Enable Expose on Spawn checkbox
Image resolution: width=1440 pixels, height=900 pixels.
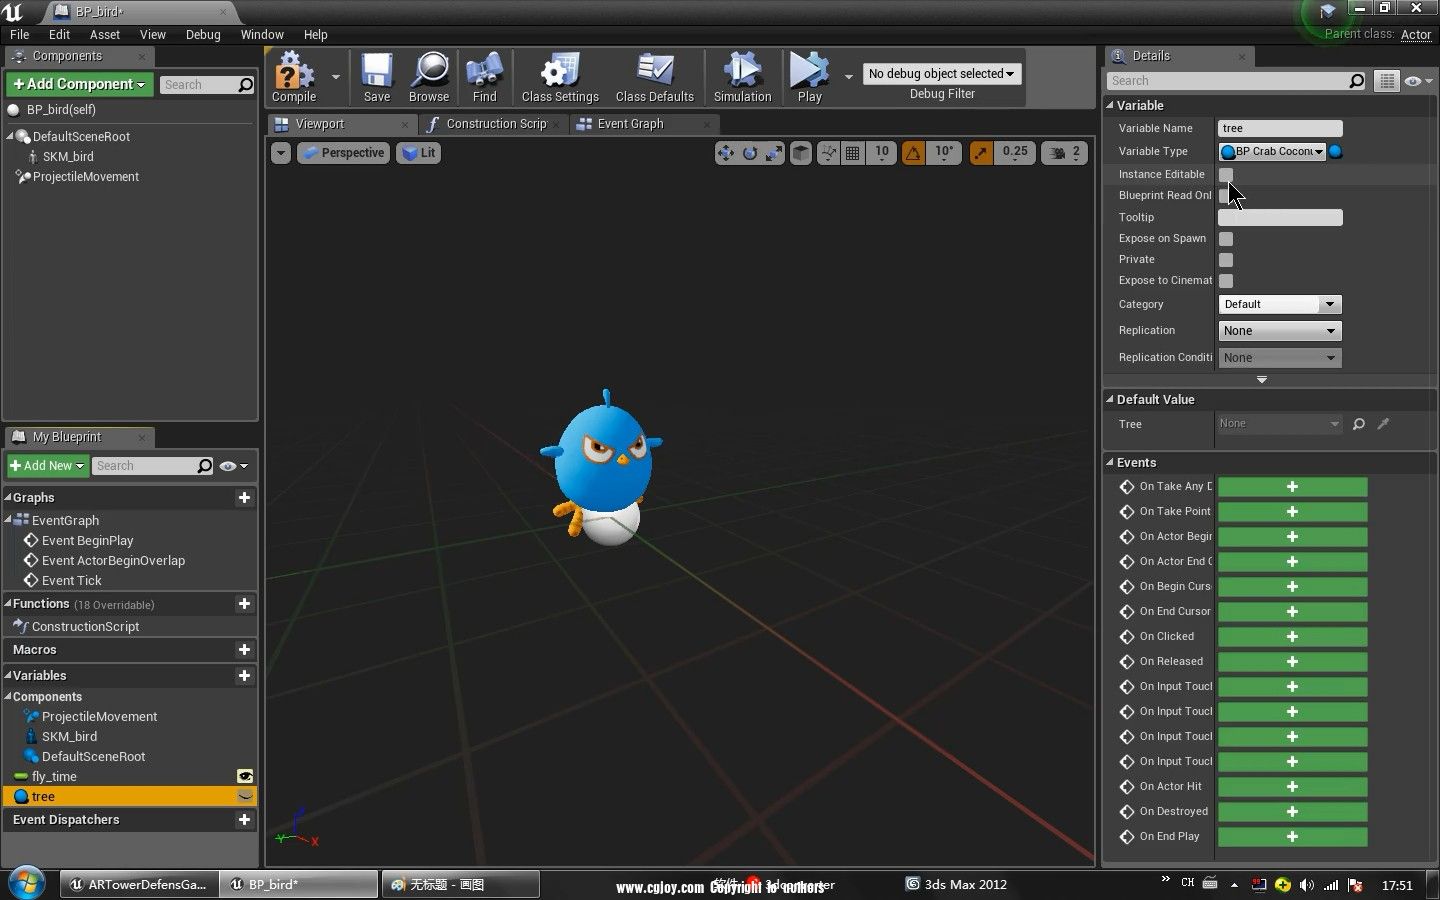(1226, 239)
